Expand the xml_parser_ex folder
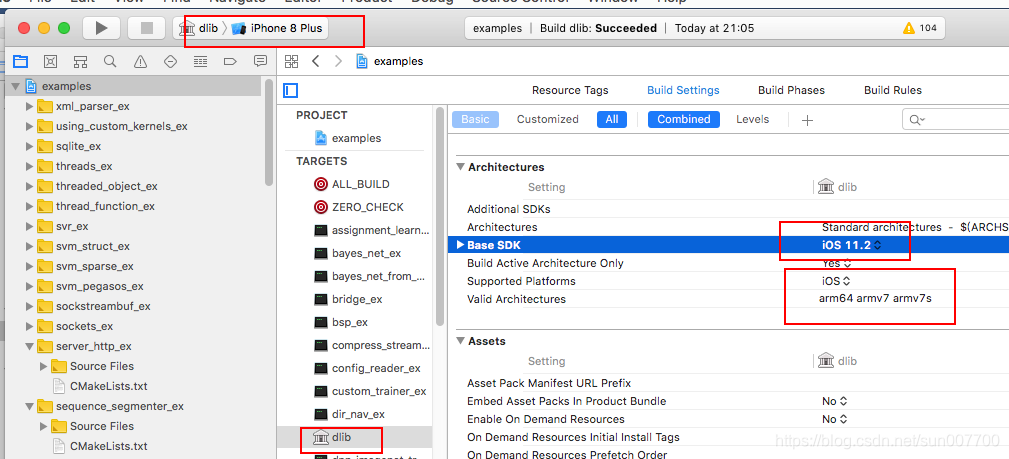Viewport: 1009px width, 459px height. (29, 106)
